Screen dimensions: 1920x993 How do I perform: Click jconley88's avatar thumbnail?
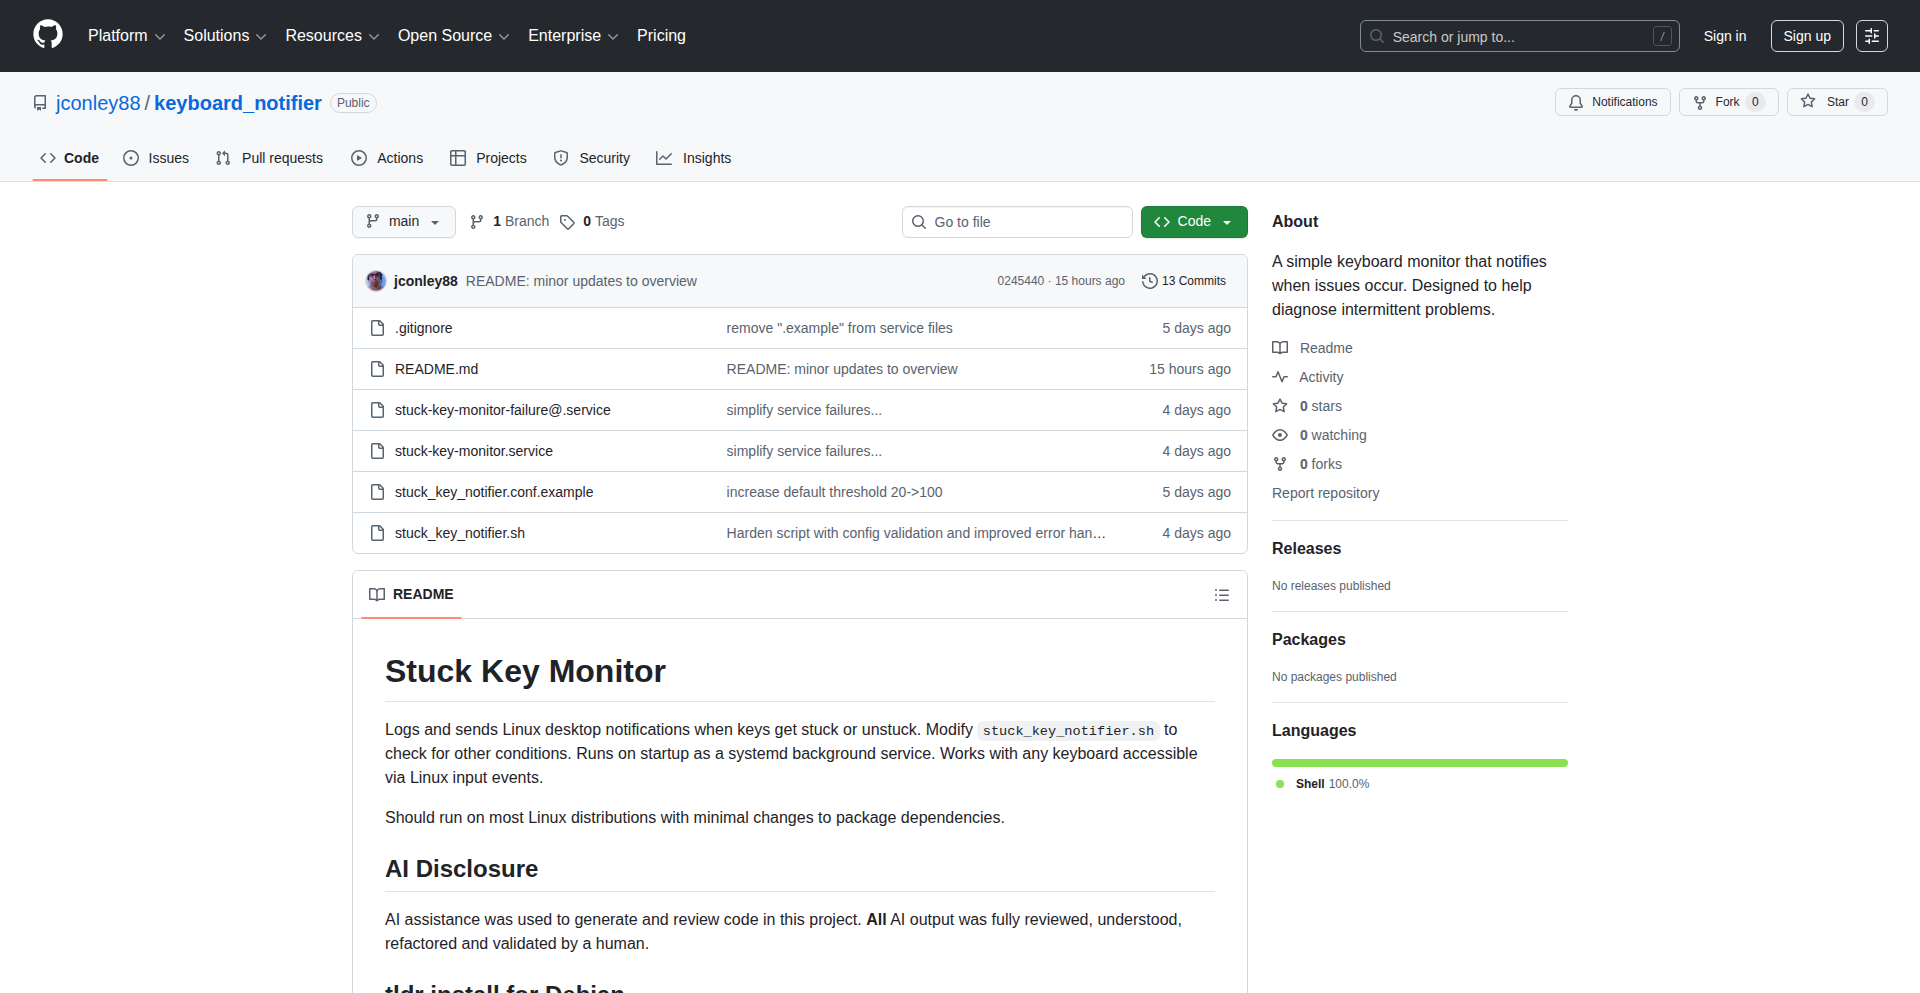376,281
